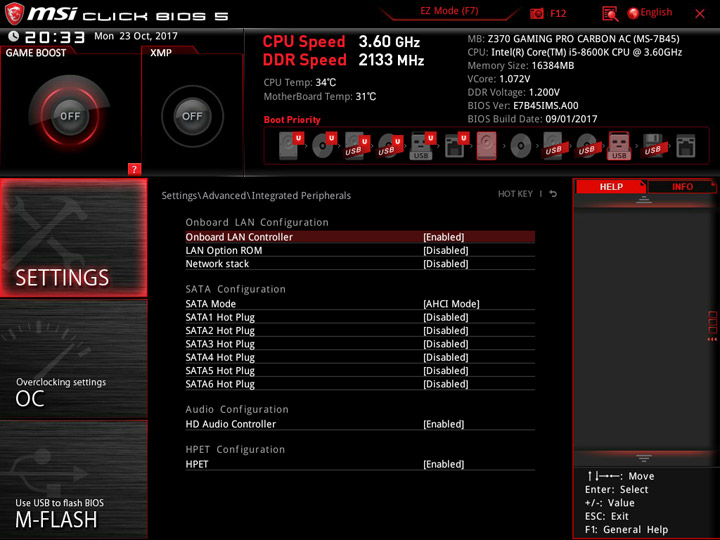The image size is (720, 540).
Task: Click the Memory Size 16384MB line
Action: point(521,66)
